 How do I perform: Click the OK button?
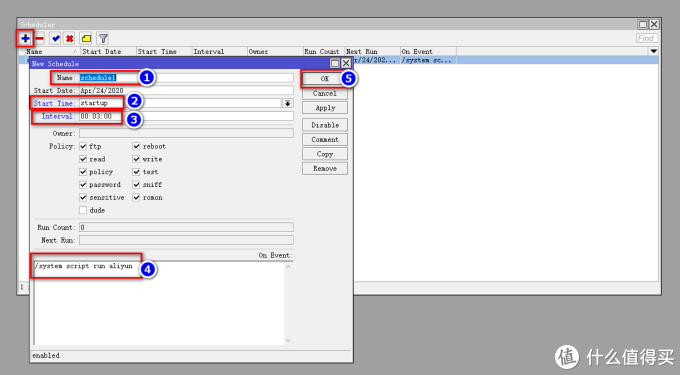[324, 78]
